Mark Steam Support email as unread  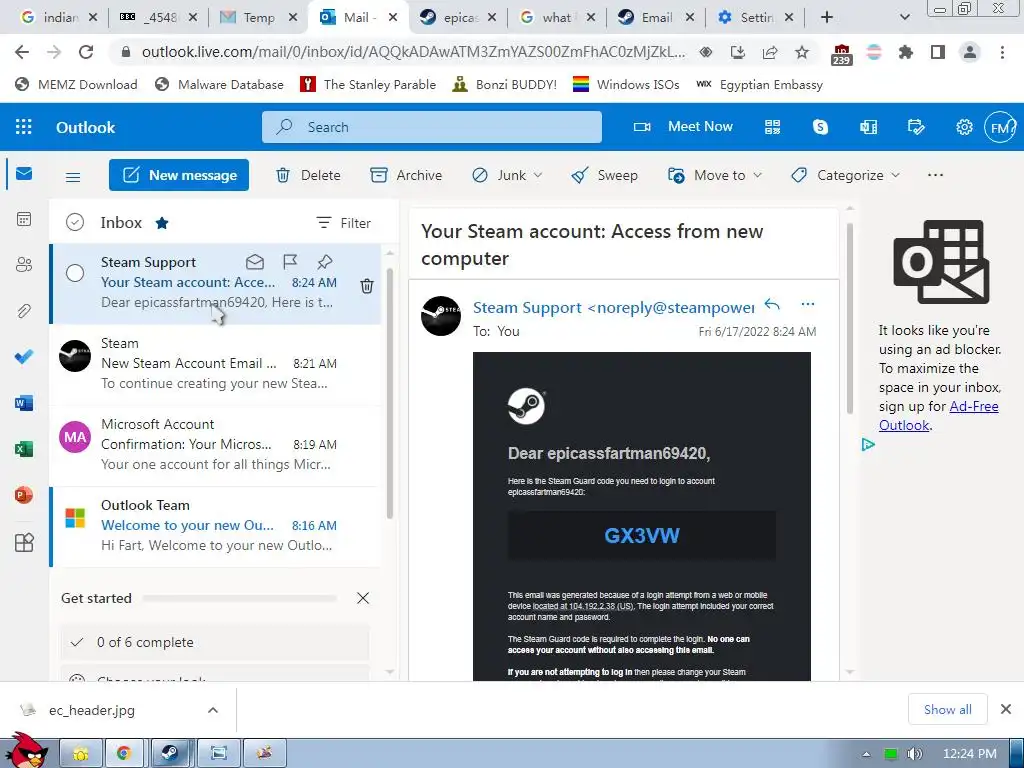click(x=255, y=263)
